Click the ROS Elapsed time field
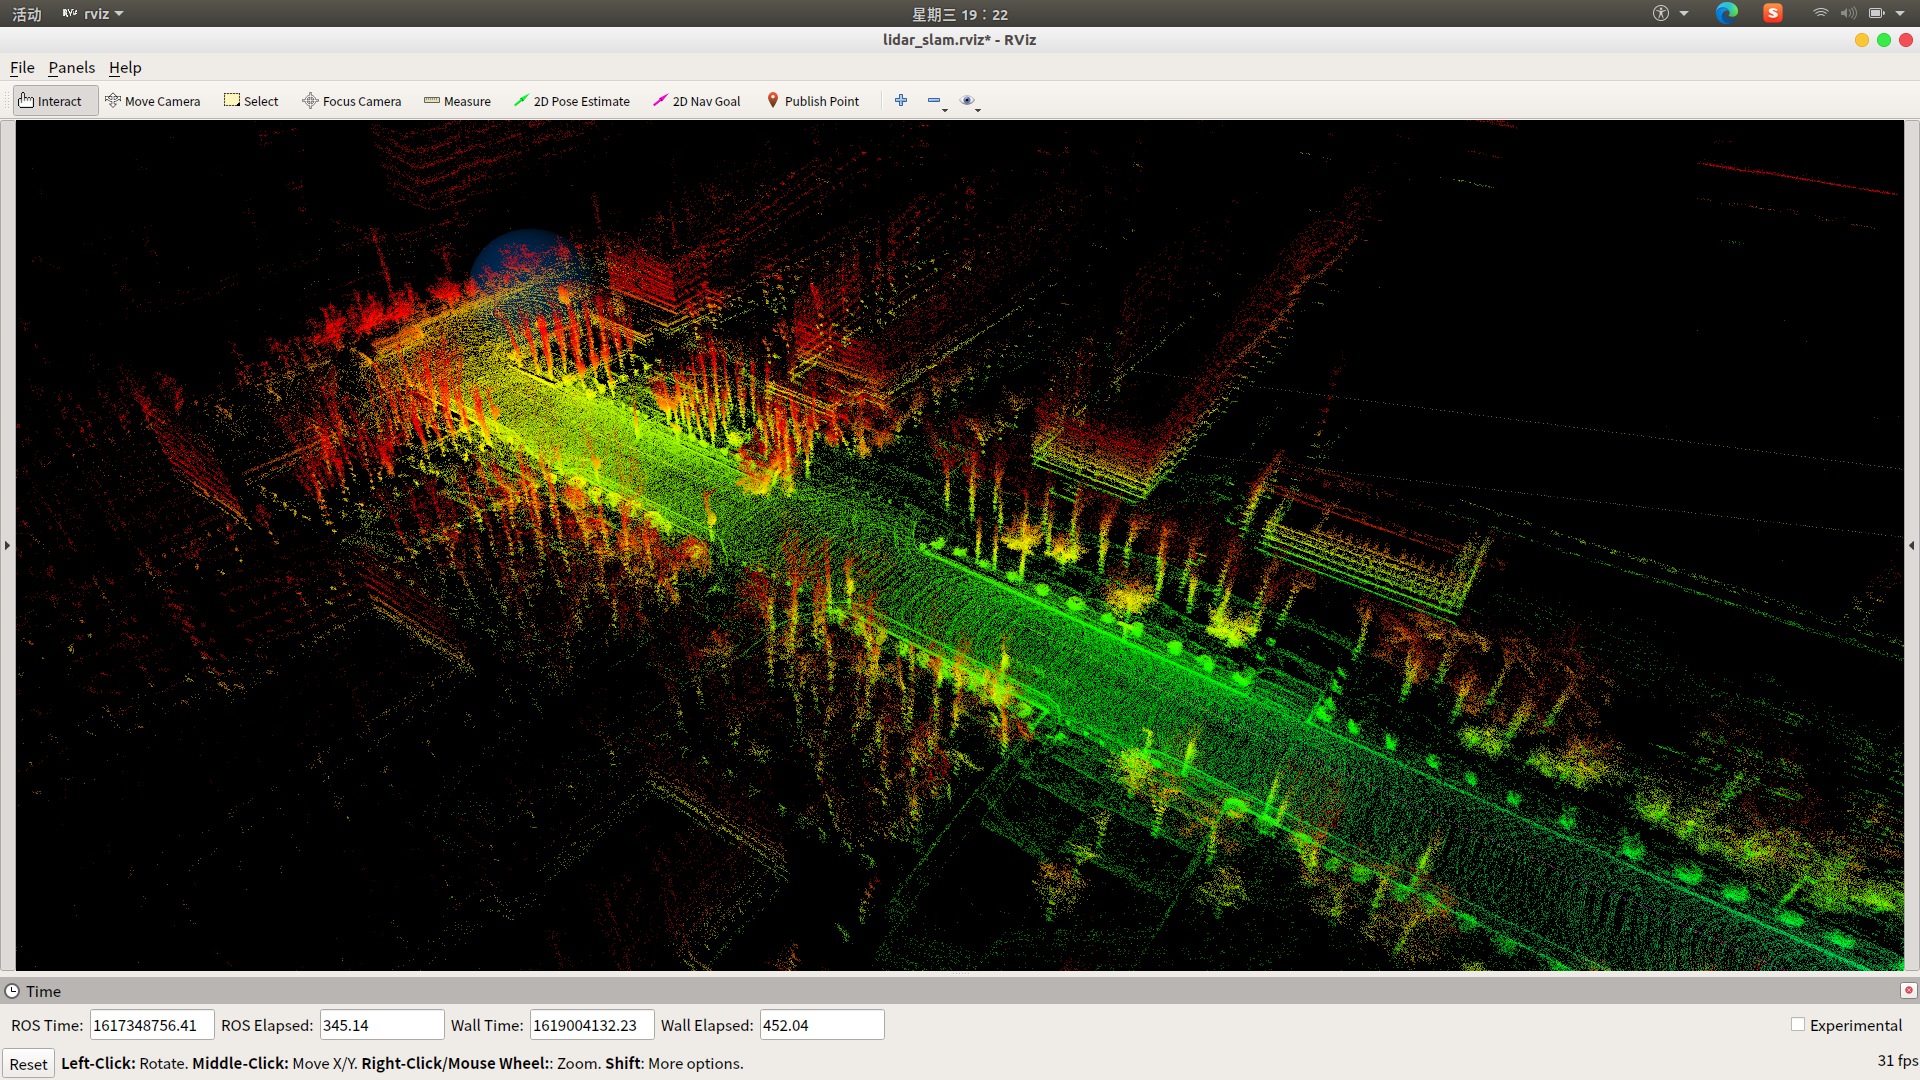Screen dimensions: 1920x1080 click(381, 1025)
